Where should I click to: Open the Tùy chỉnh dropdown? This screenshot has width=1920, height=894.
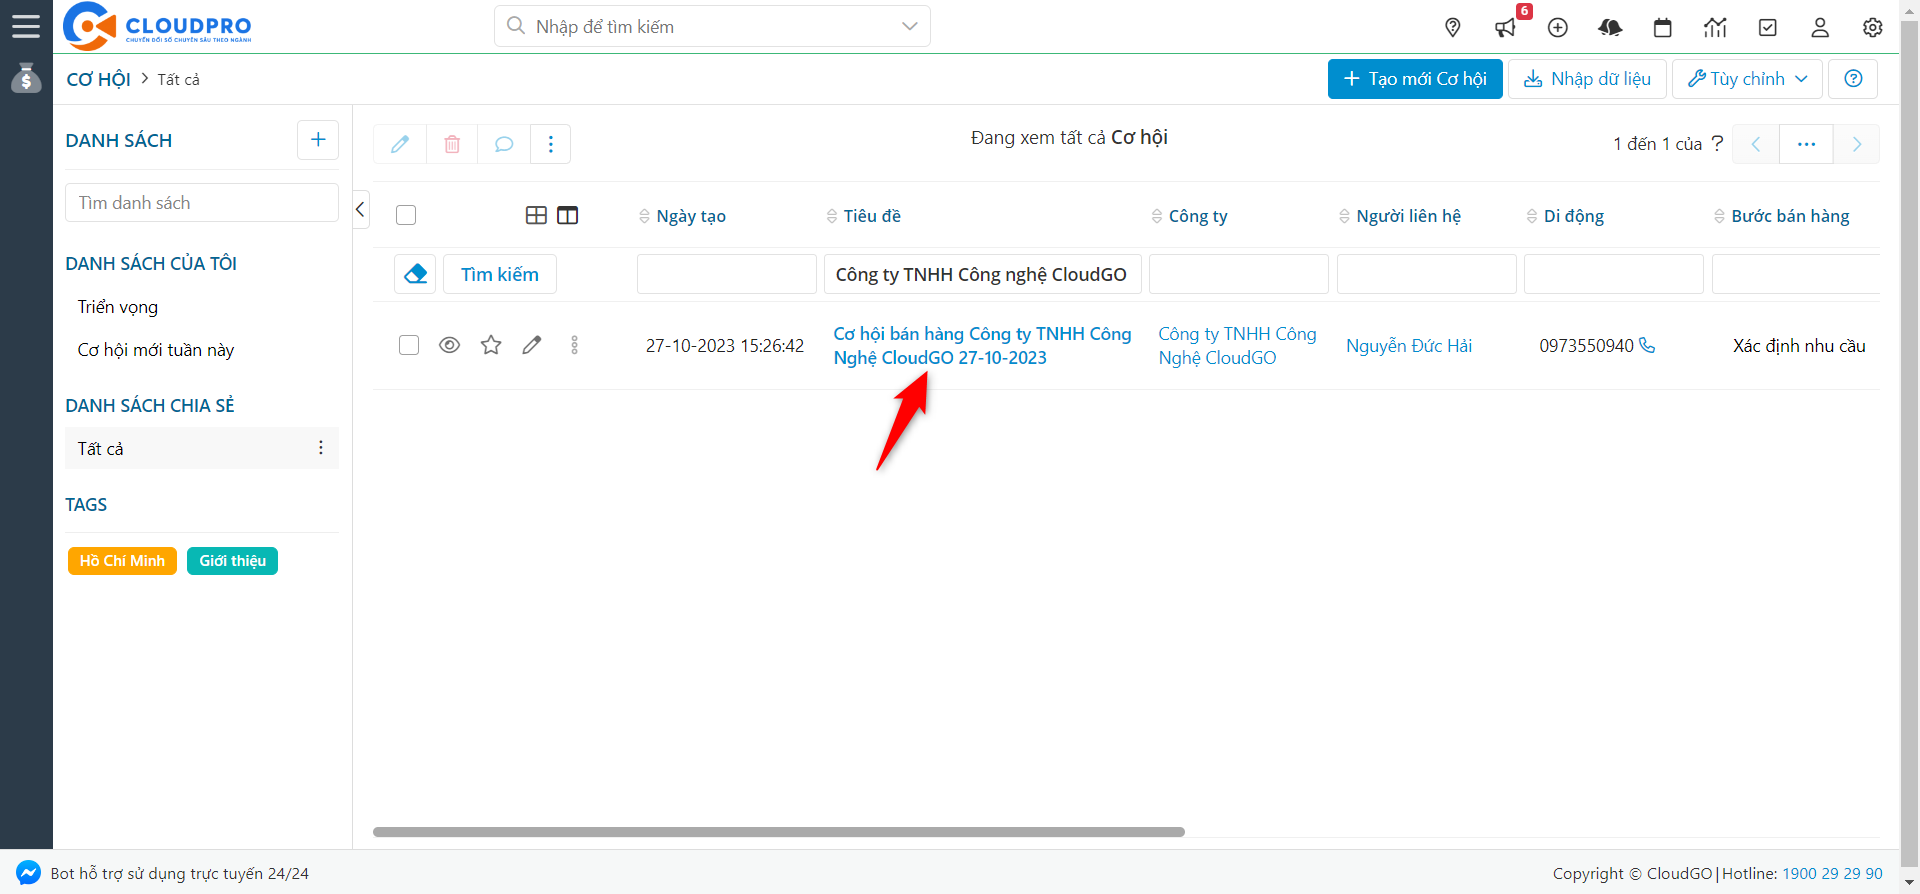click(1747, 79)
